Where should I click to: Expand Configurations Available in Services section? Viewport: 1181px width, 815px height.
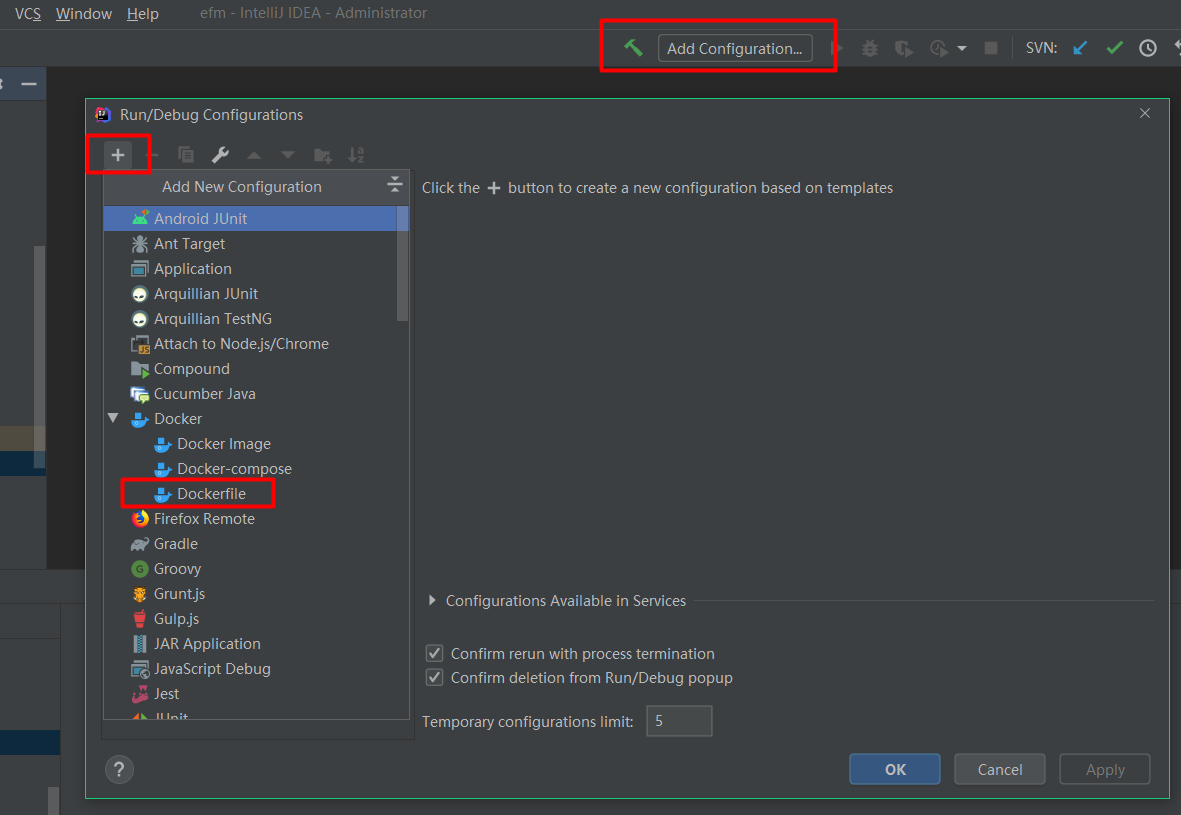click(x=432, y=600)
